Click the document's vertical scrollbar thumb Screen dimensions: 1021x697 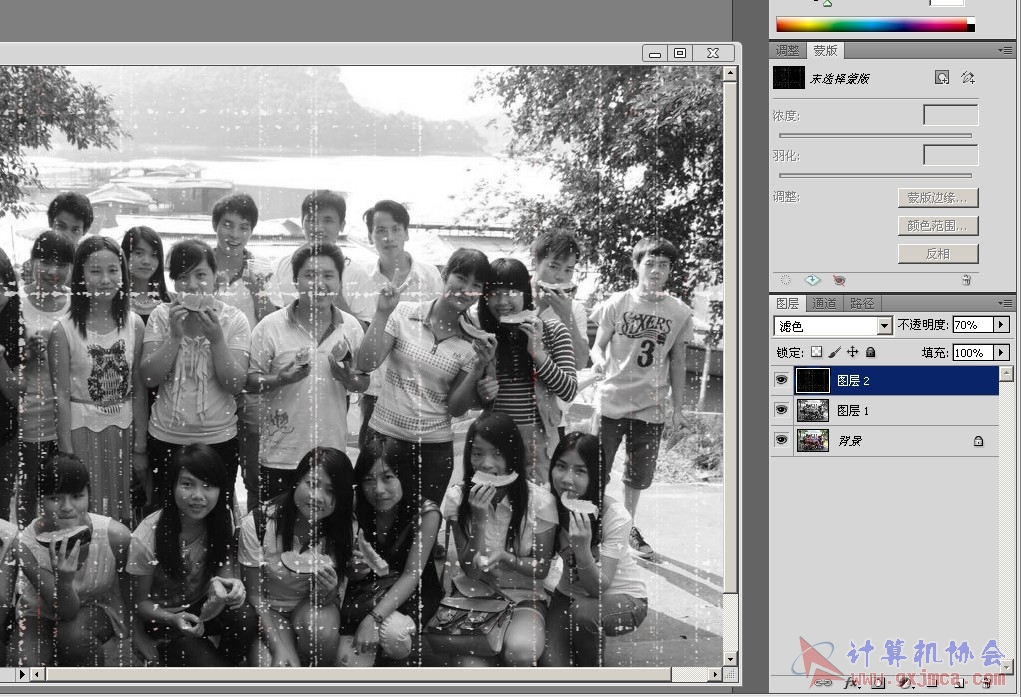(730, 338)
